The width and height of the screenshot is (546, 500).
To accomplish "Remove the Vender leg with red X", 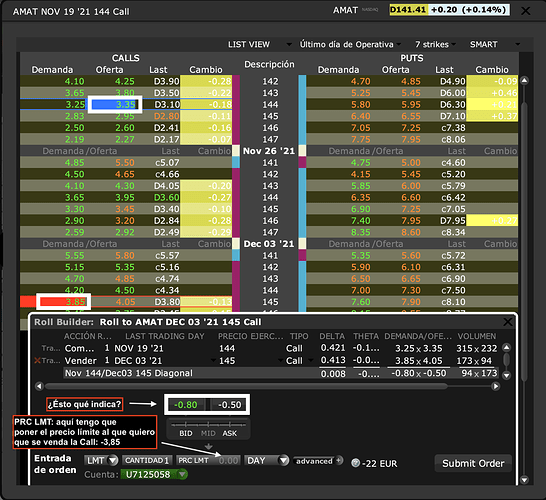I will pos(37,360).
